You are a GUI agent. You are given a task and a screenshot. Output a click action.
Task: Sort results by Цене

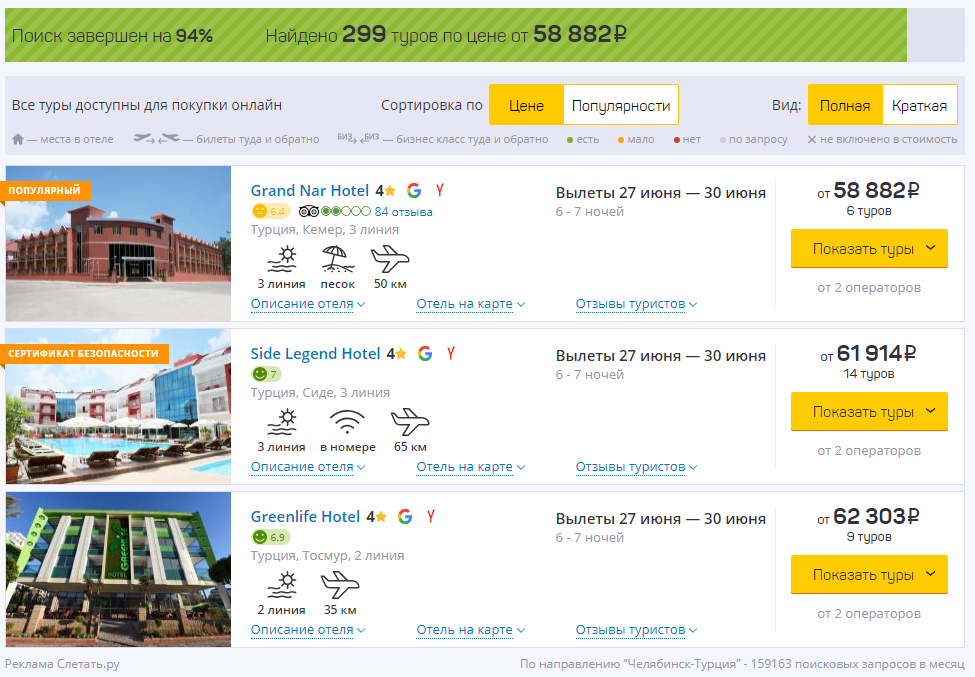coord(527,105)
